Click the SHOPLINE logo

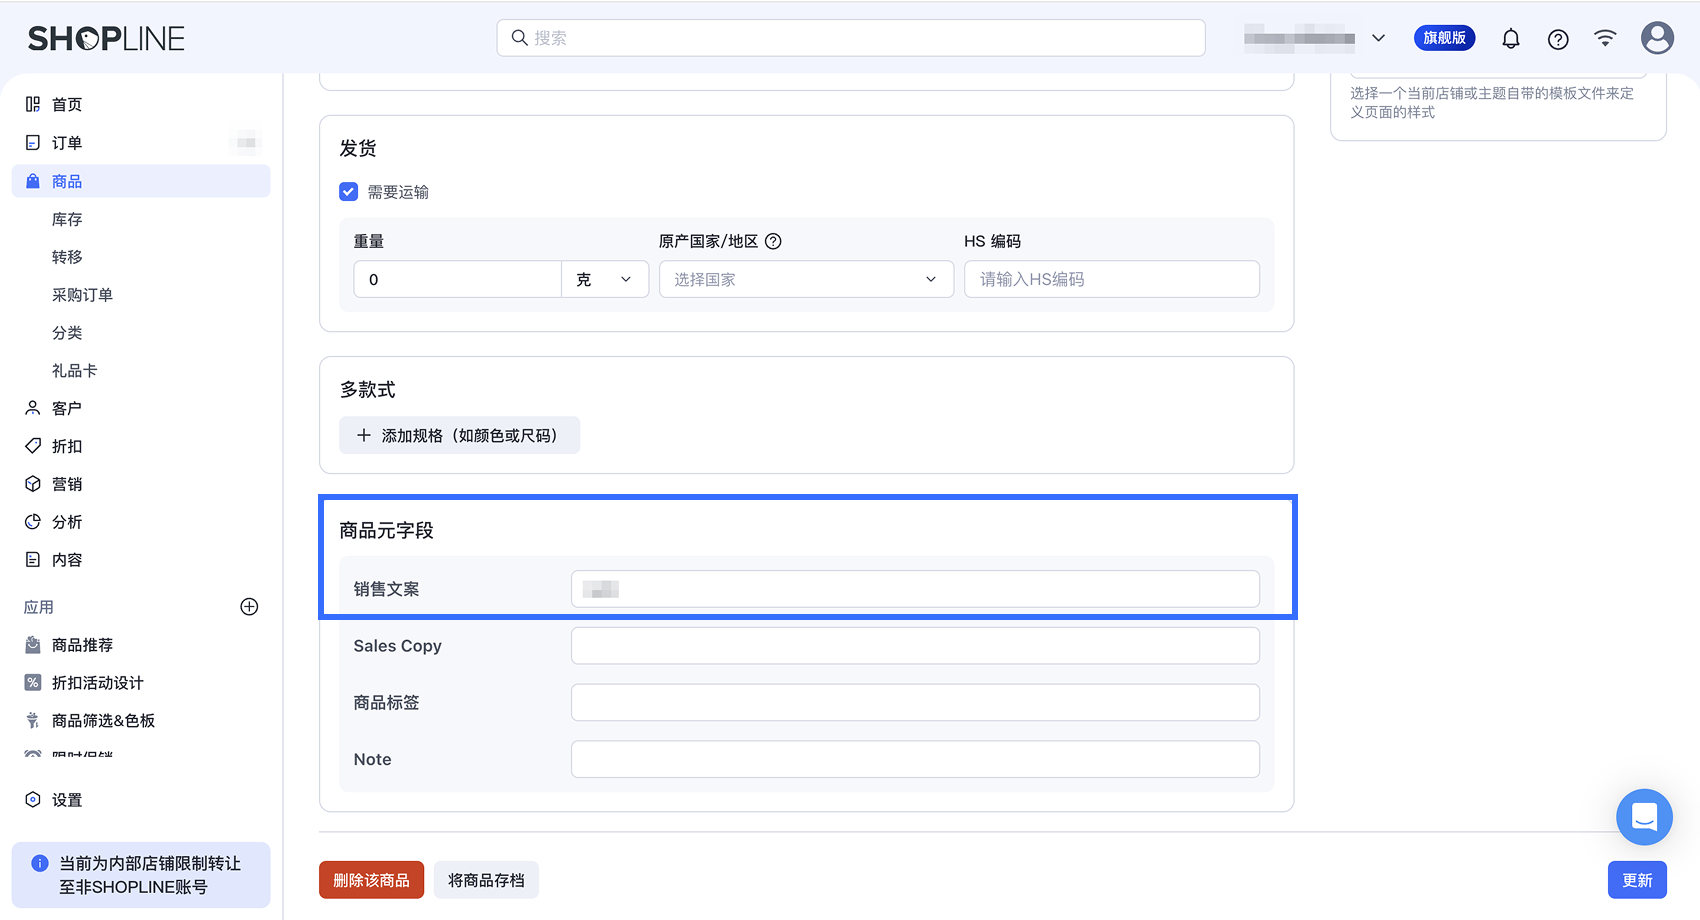coord(106,39)
